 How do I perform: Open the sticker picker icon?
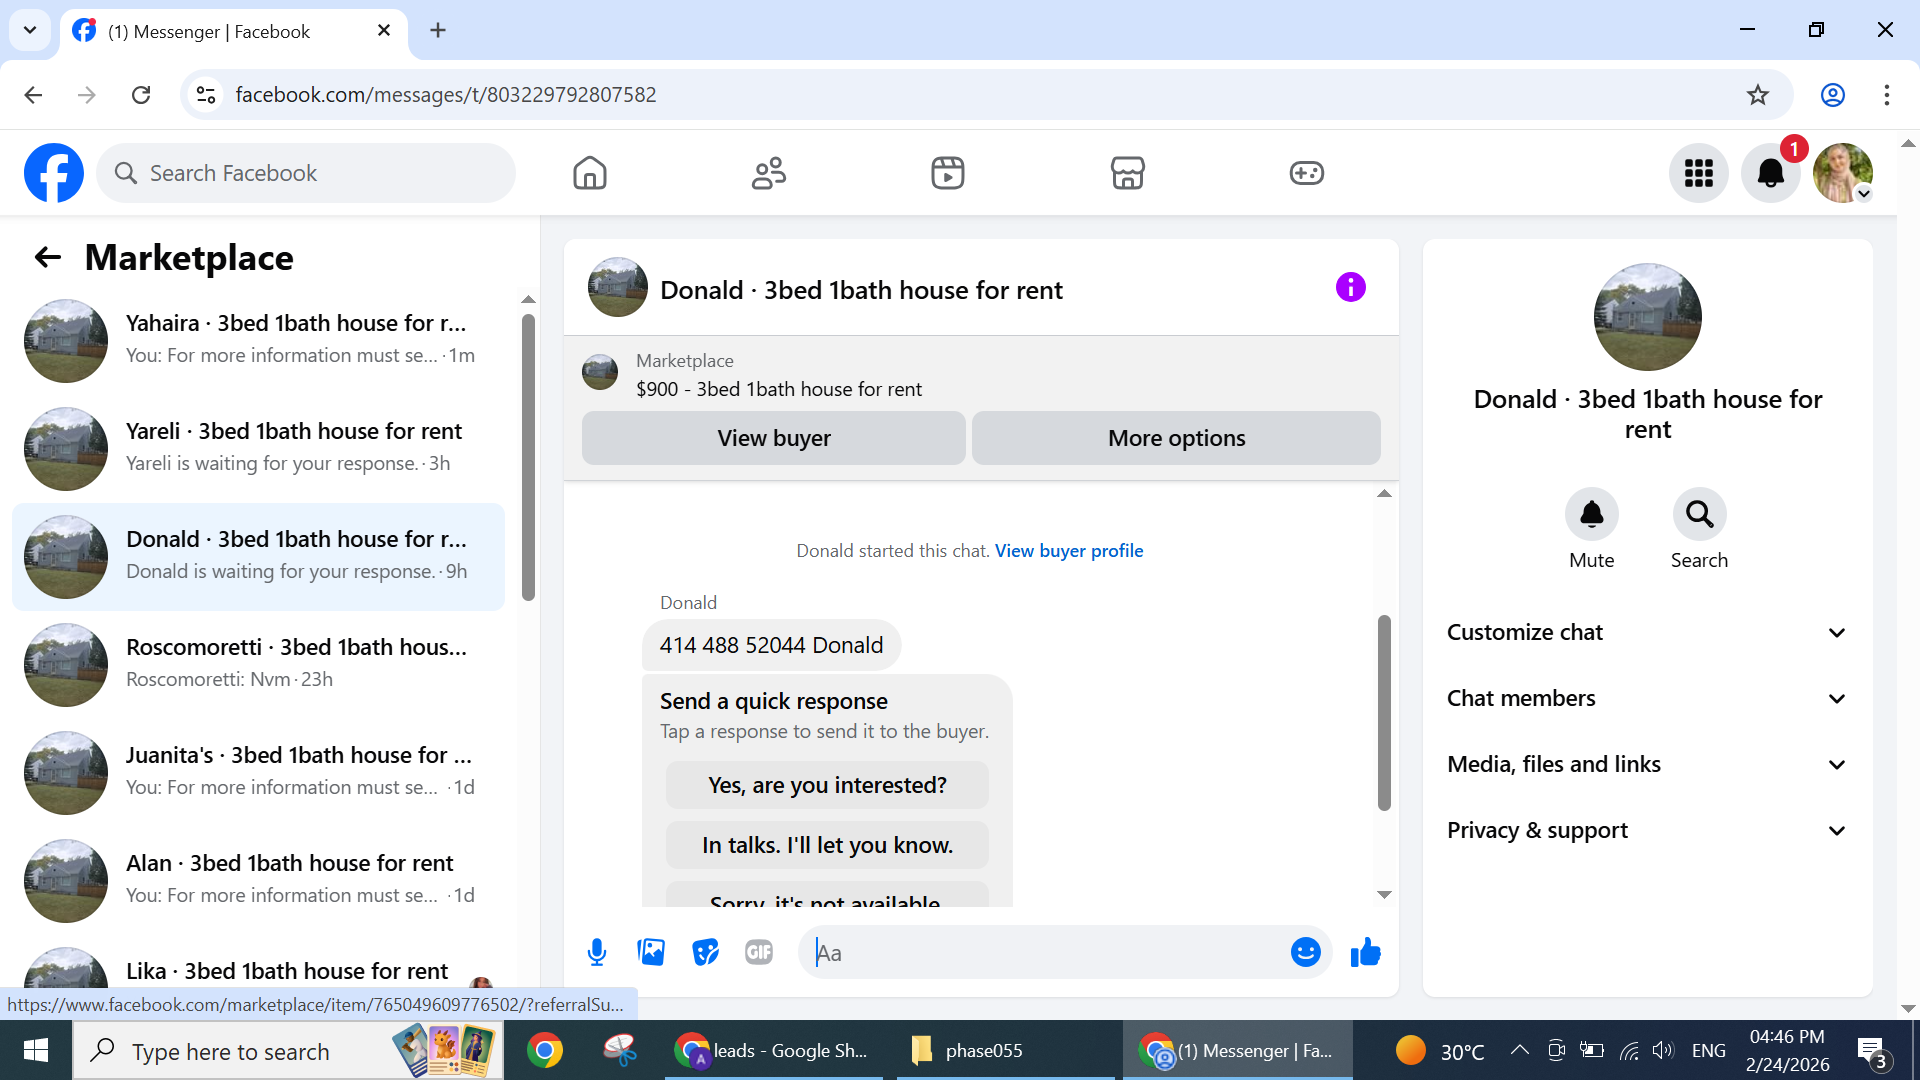pos(705,952)
